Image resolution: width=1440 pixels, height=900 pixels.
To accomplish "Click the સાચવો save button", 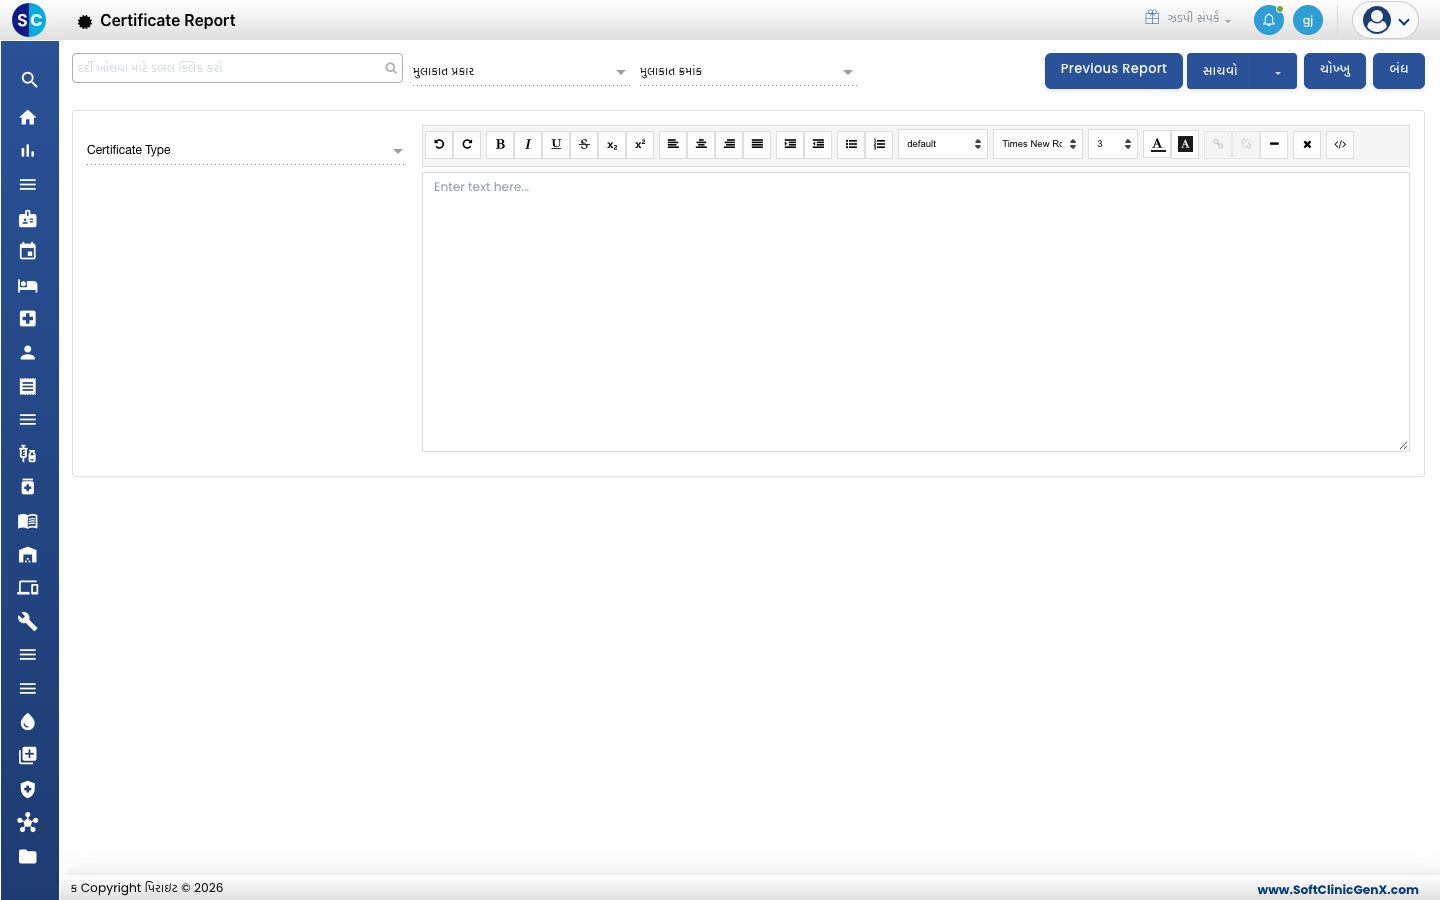I will coord(1222,71).
